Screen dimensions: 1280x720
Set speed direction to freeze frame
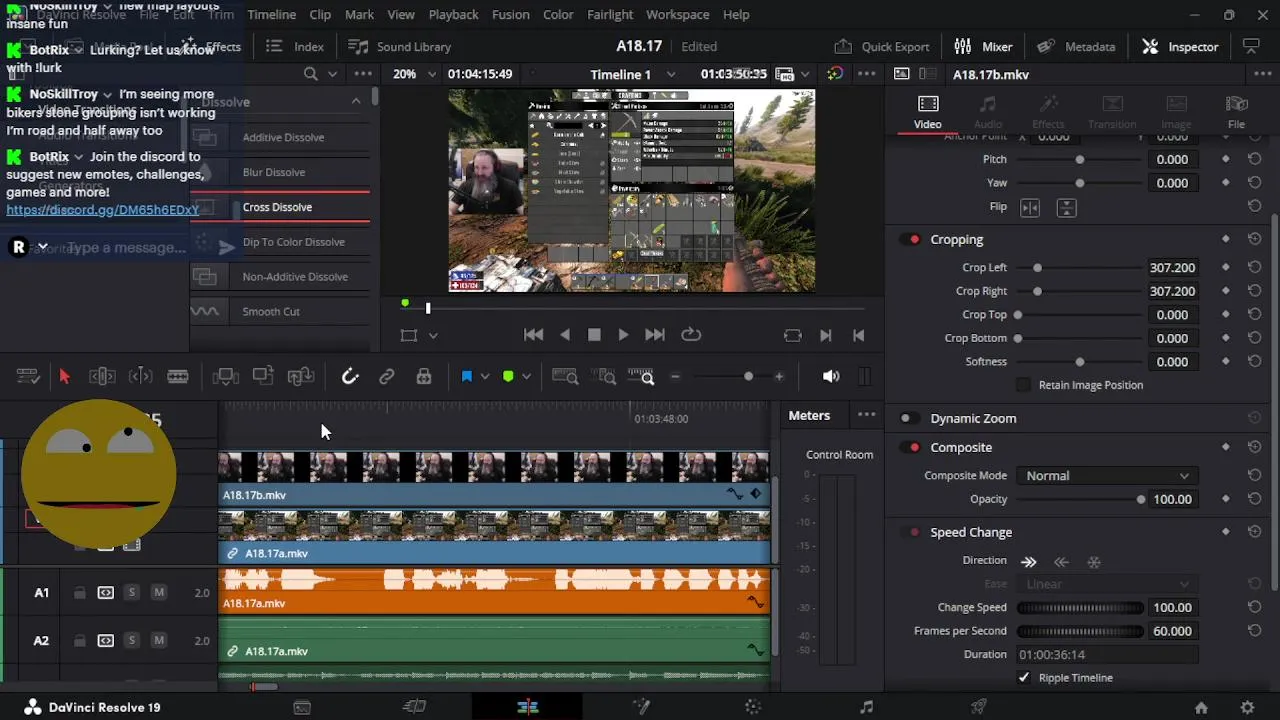point(1094,562)
